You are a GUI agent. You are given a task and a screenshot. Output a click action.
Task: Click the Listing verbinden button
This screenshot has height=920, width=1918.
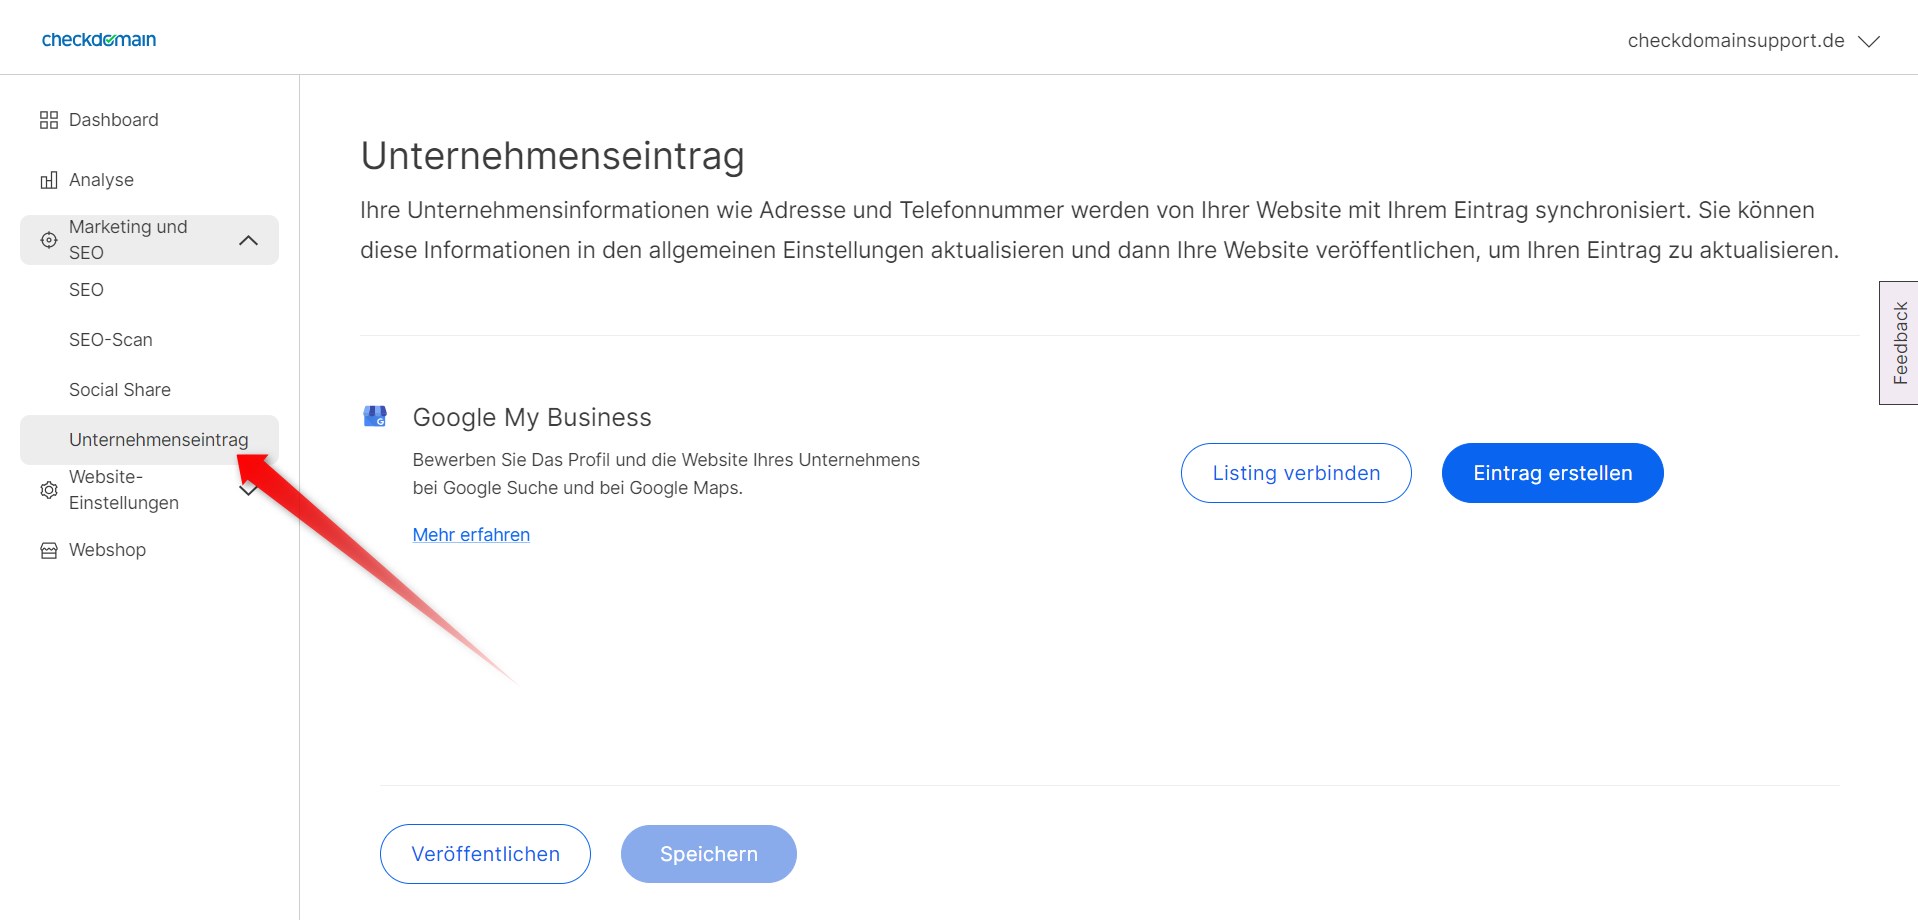(x=1295, y=472)
